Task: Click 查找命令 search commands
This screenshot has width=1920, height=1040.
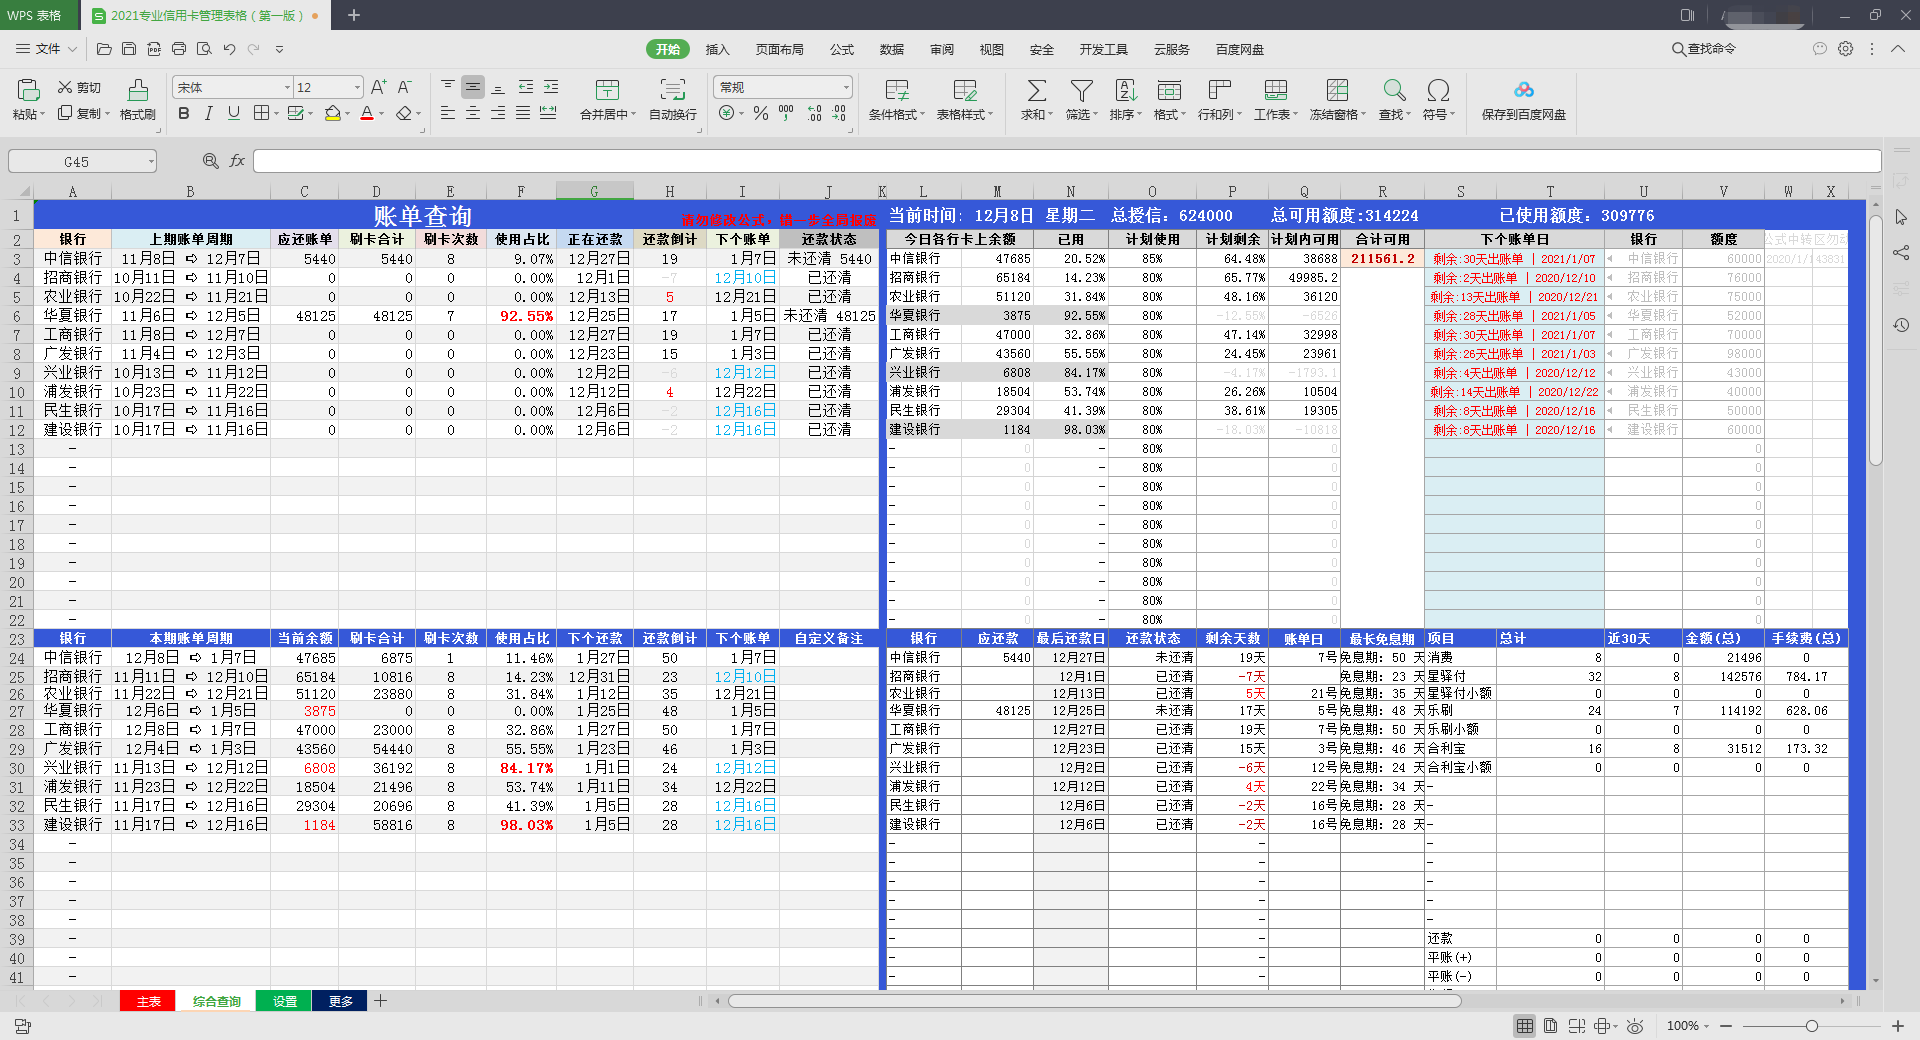Action: [x=1704, y=49]
